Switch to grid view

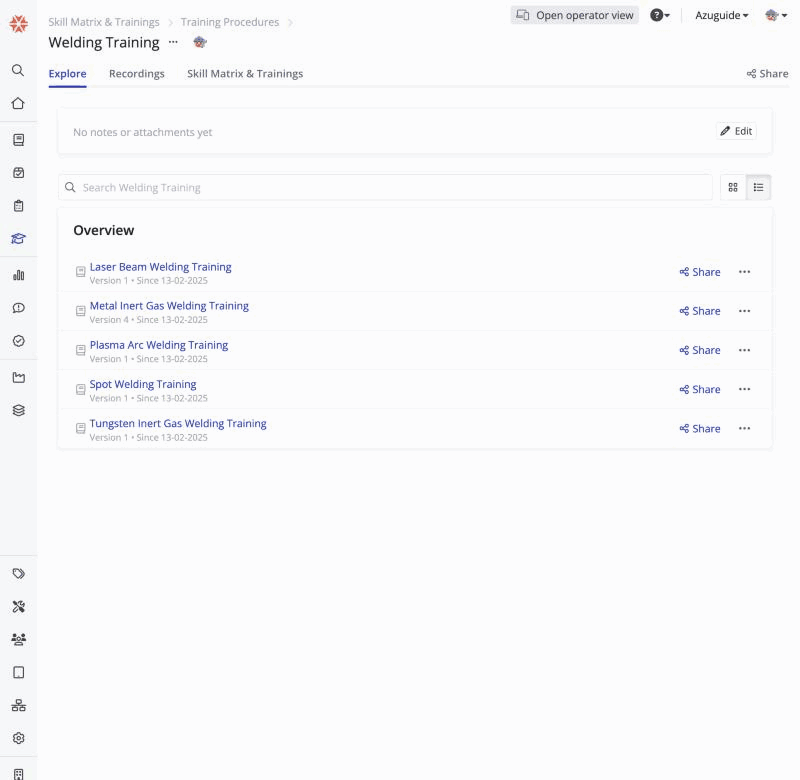click(x=733, y=187)
